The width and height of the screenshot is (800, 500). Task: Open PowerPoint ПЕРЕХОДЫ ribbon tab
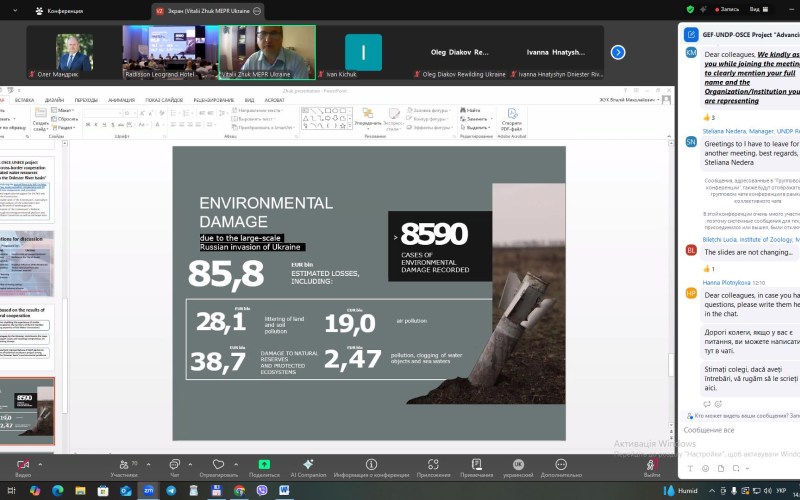(86, 100)
